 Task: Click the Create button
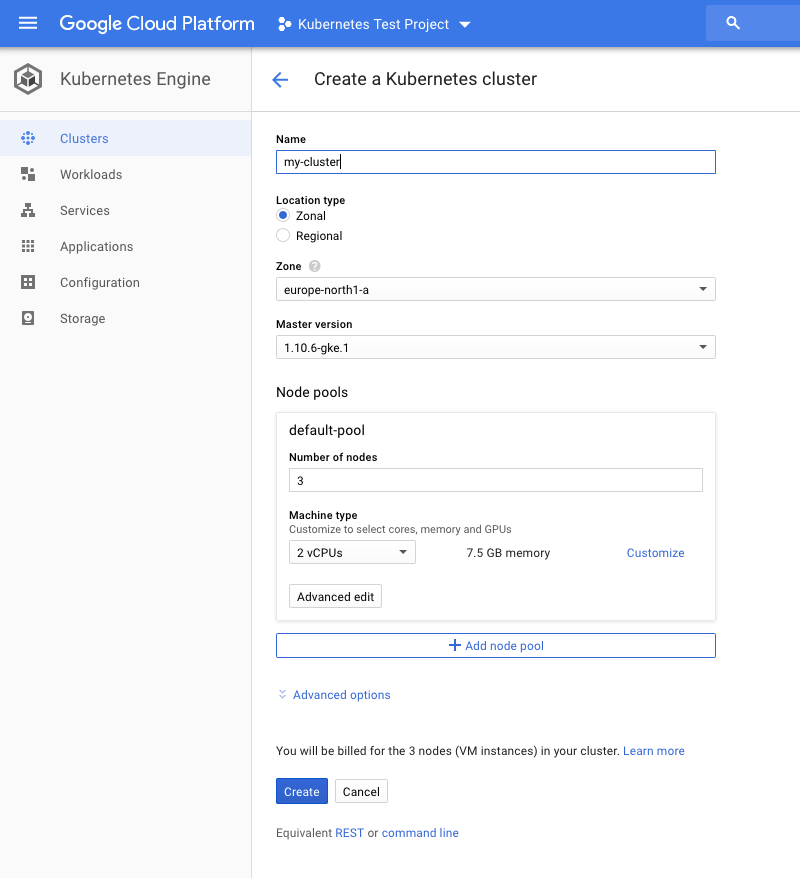click(x=301, y=792)
